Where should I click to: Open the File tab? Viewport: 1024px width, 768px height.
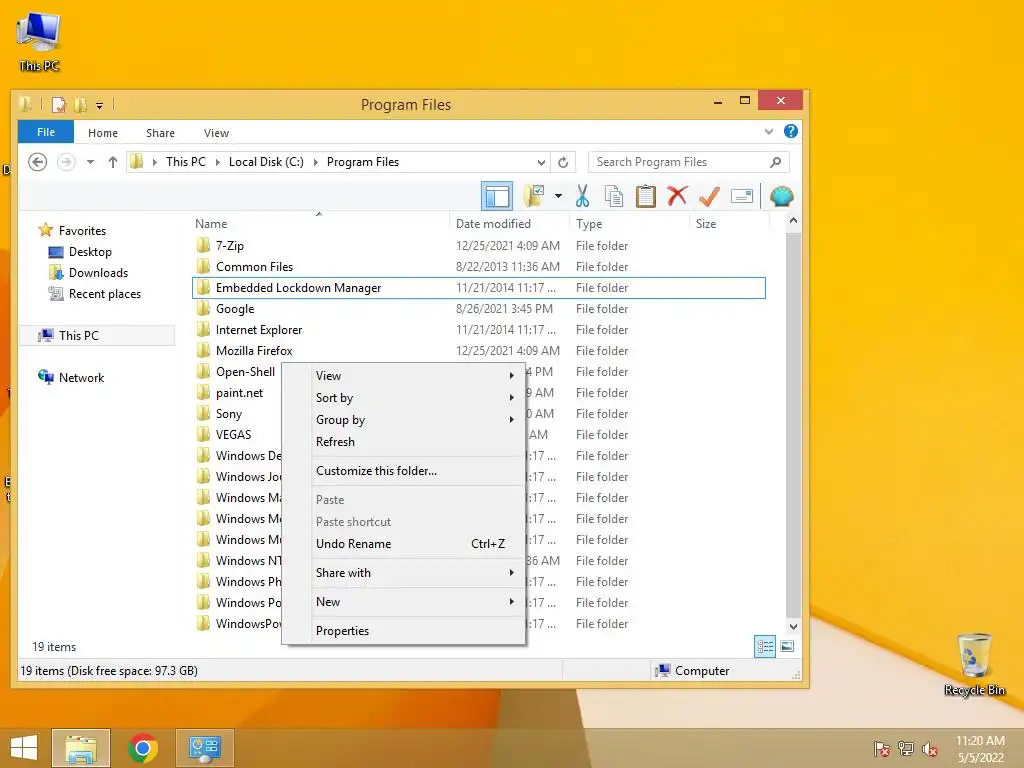[46, 132]
